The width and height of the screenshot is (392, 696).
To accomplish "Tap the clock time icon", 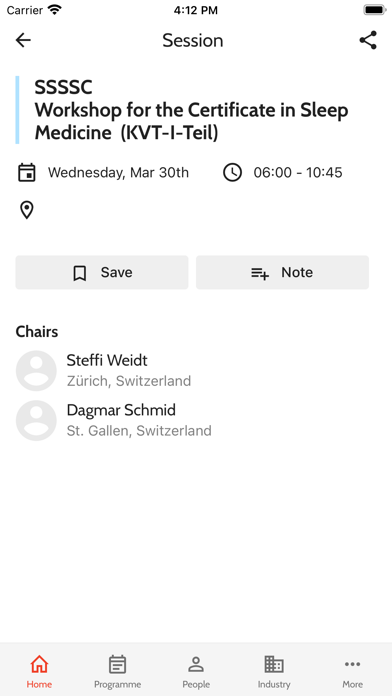I will (x=232, y=172).
